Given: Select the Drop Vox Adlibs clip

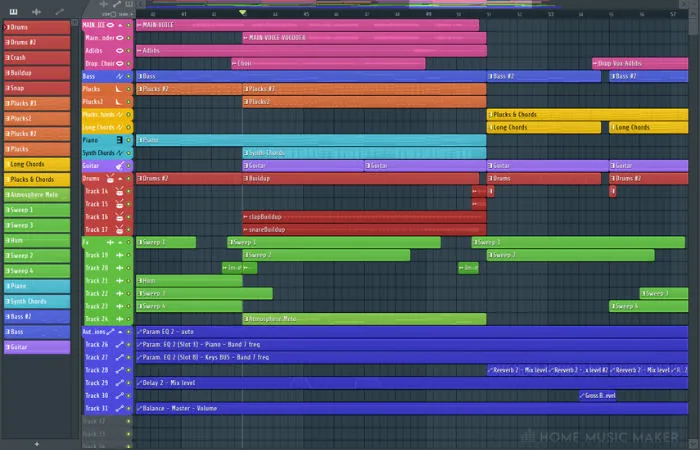Looking at the screenshot, I should (640, 63).
